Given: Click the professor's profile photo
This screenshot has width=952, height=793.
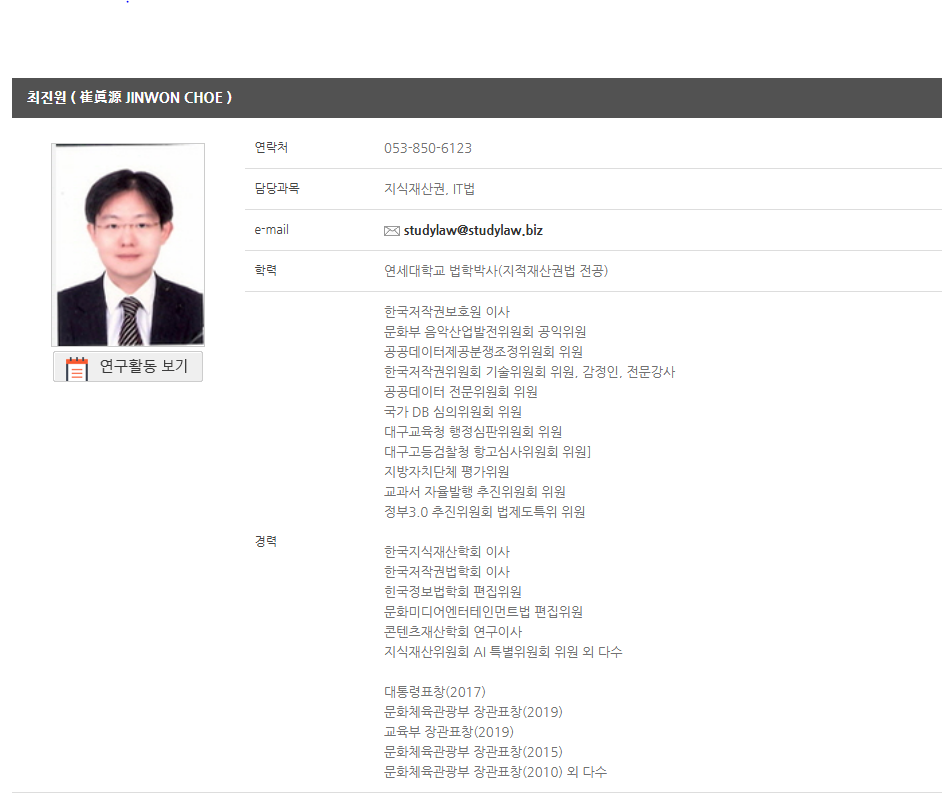Looking at the screenshot, I should (x=128, y=245).
